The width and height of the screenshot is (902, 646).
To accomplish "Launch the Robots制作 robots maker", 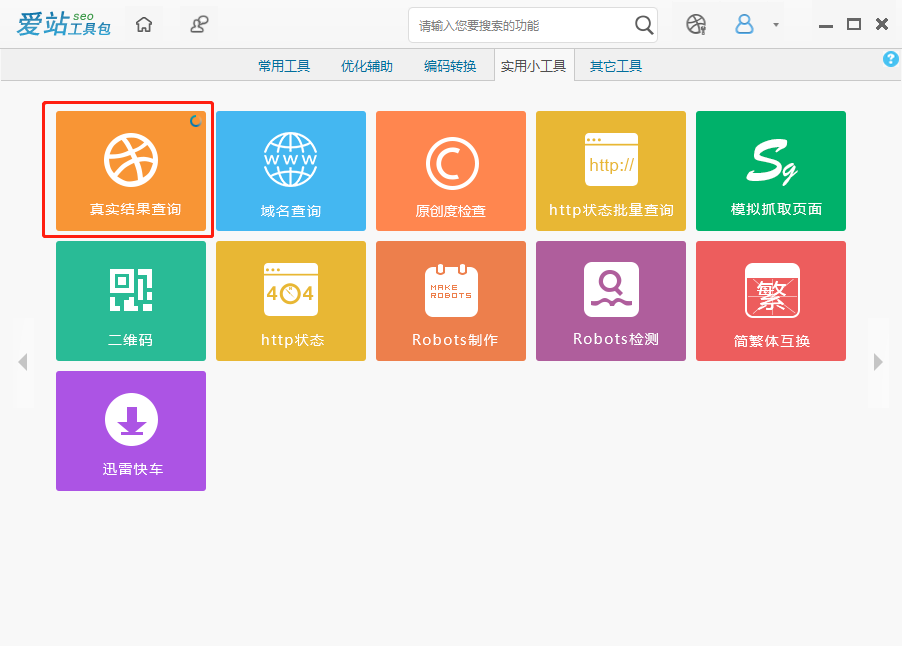I will click(450, 300).
